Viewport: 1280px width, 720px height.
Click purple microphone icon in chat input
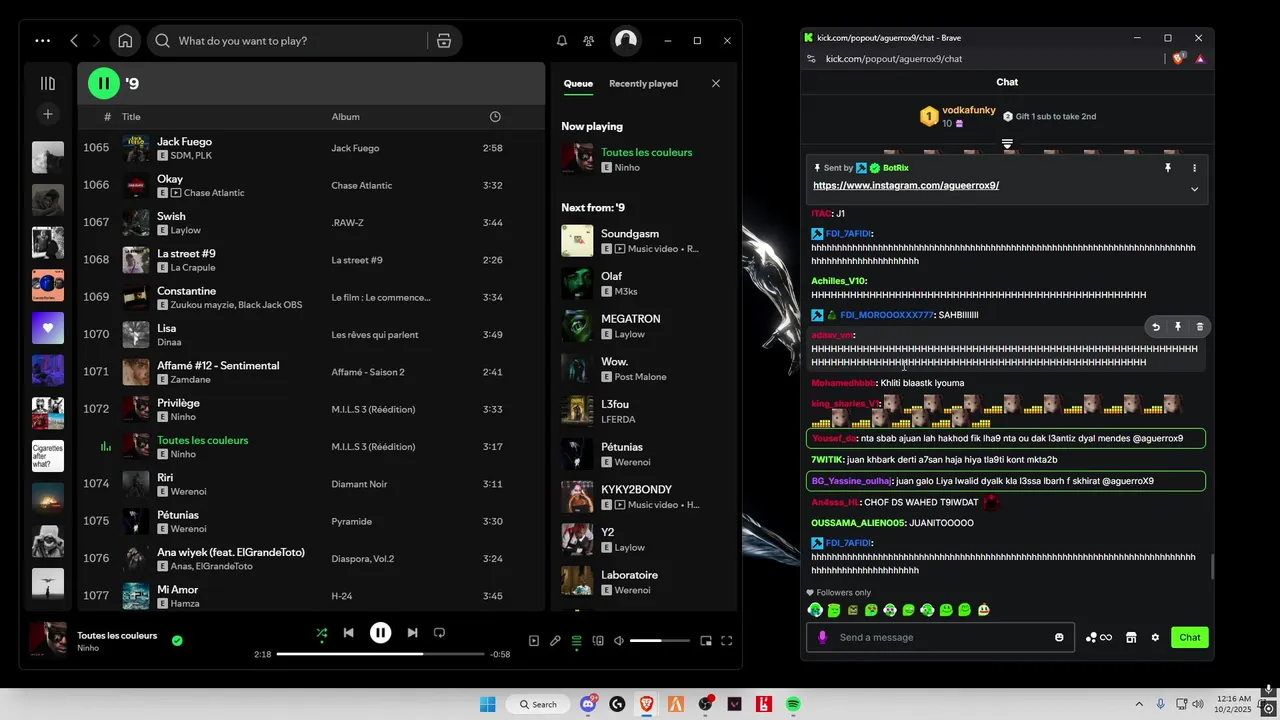pos(823,637)
